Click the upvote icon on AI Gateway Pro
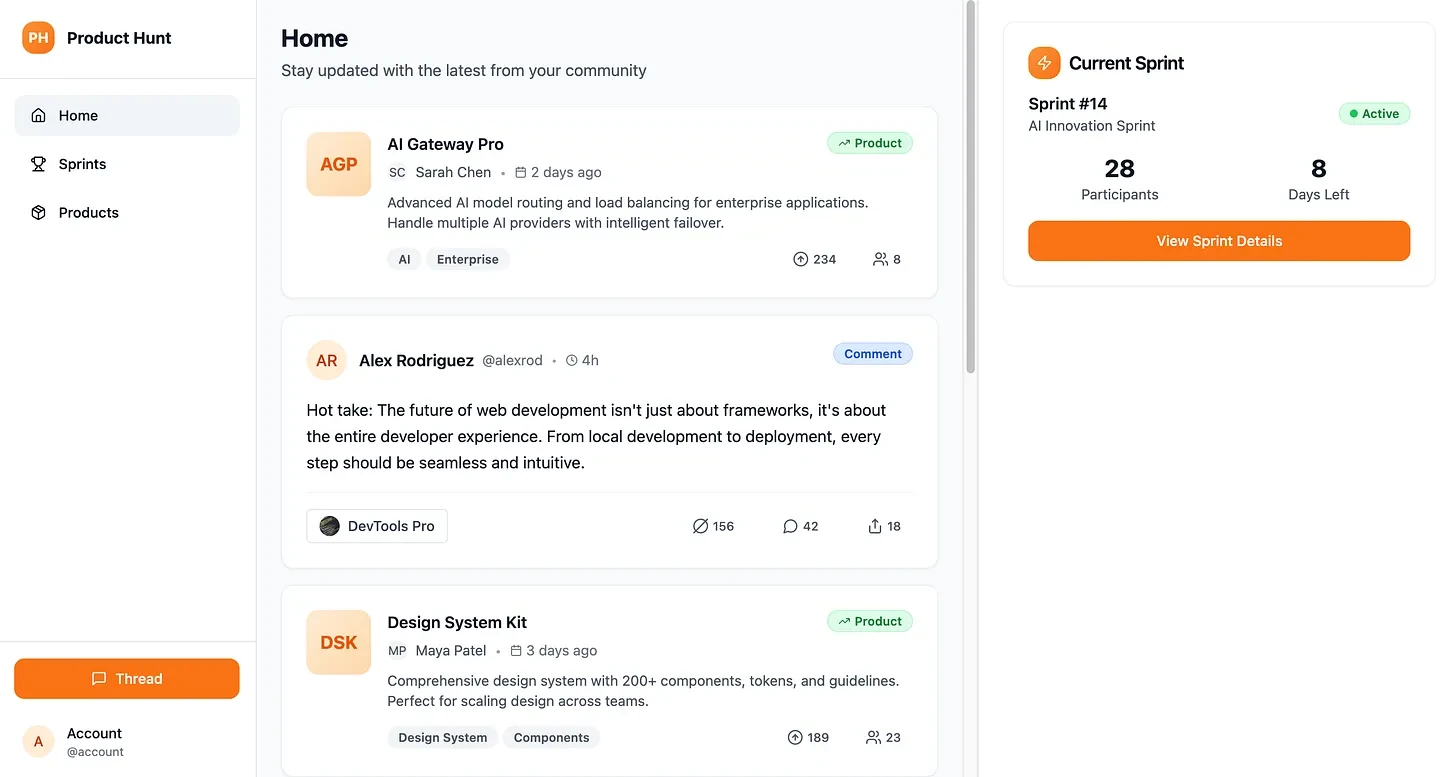 click(800, 259)
